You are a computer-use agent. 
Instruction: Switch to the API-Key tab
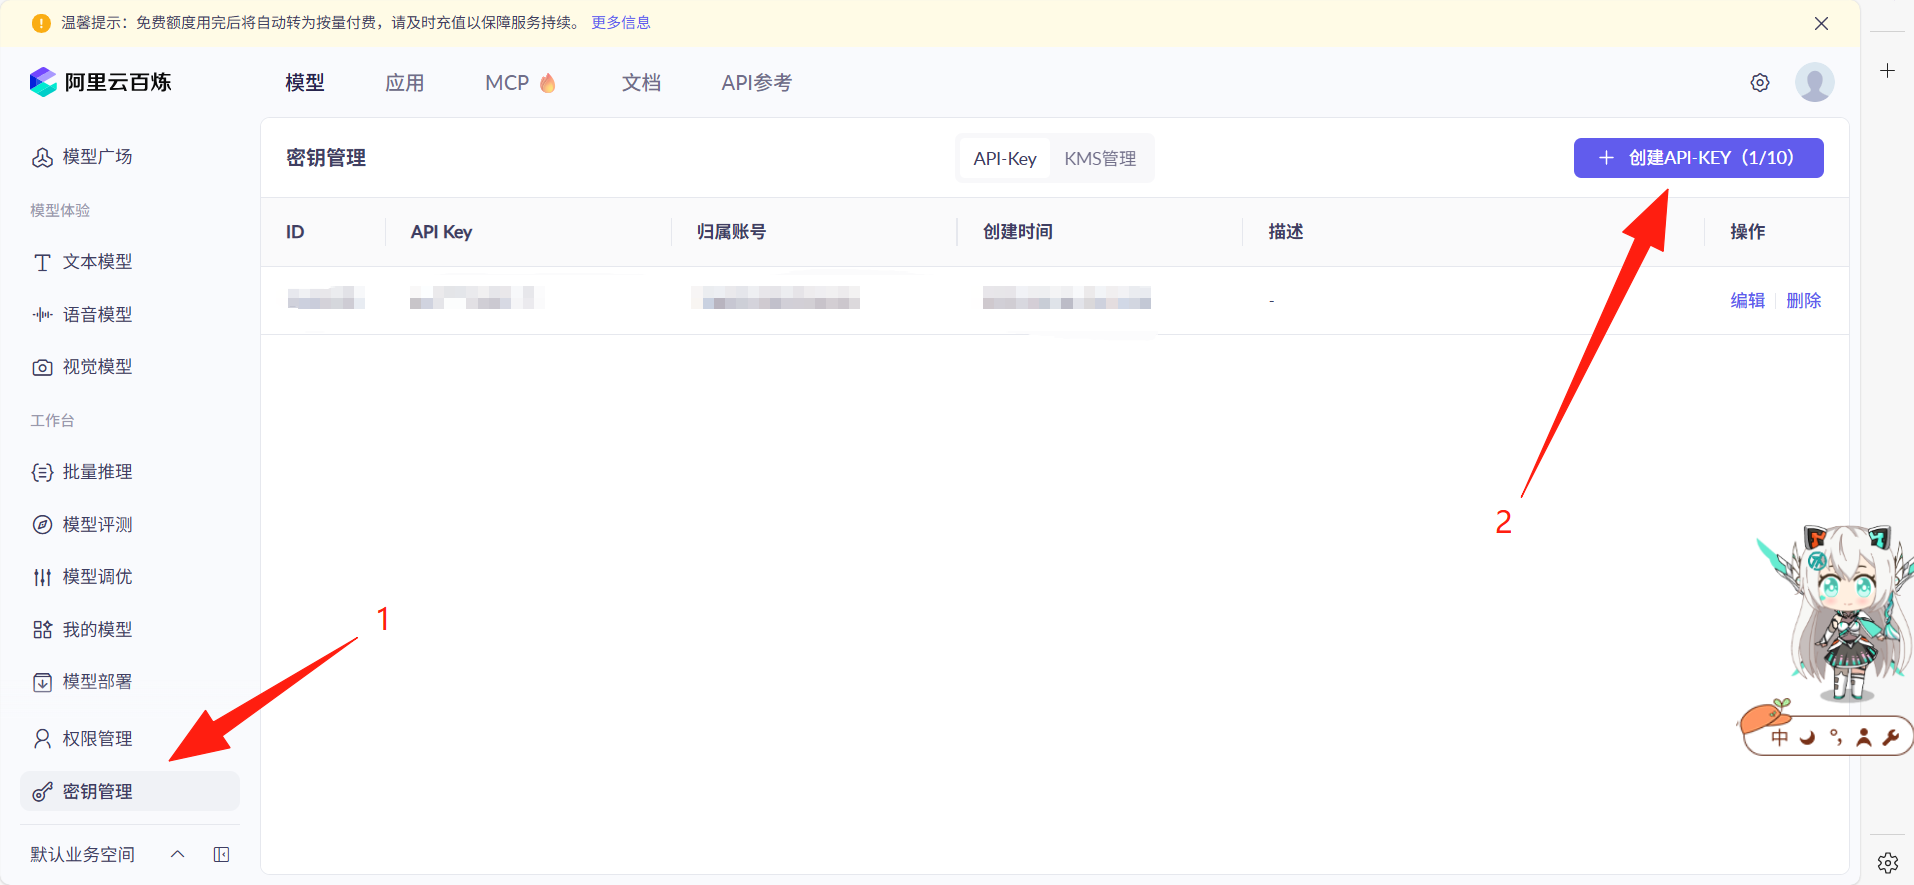pos(1005,158)
